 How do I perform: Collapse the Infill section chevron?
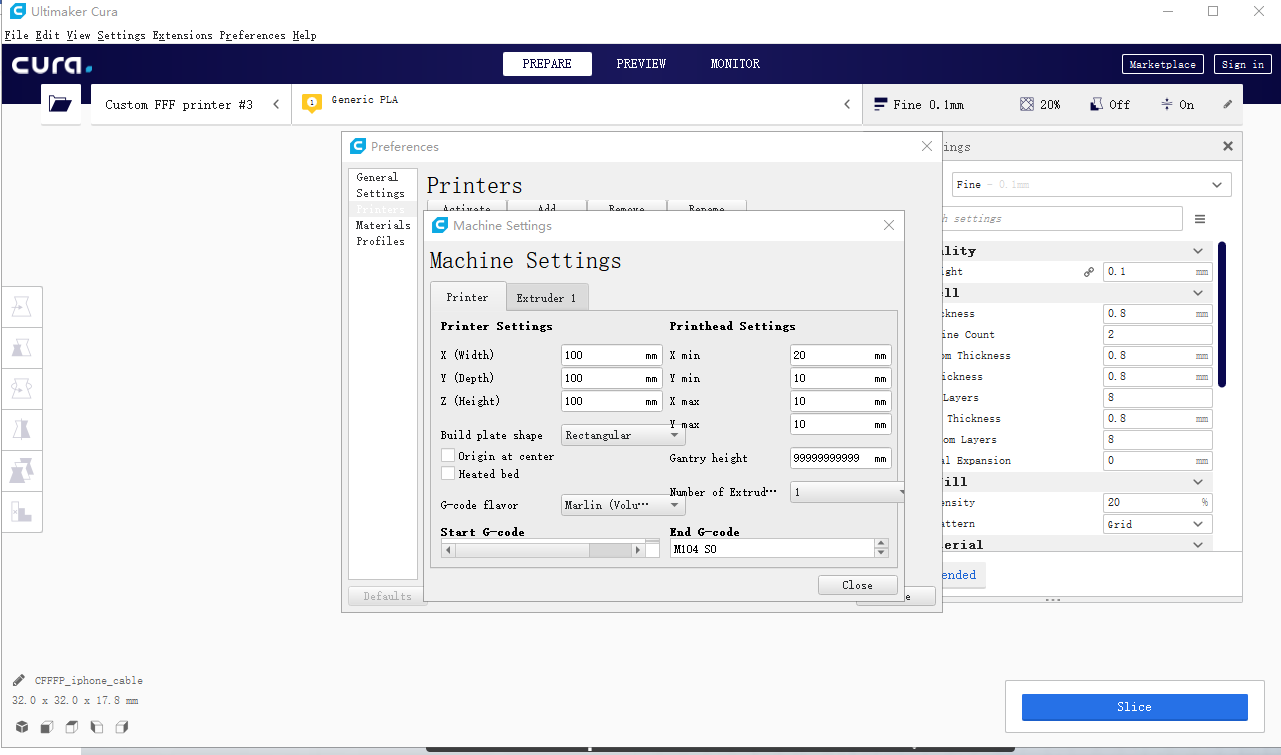click(x=1198, y=482)
